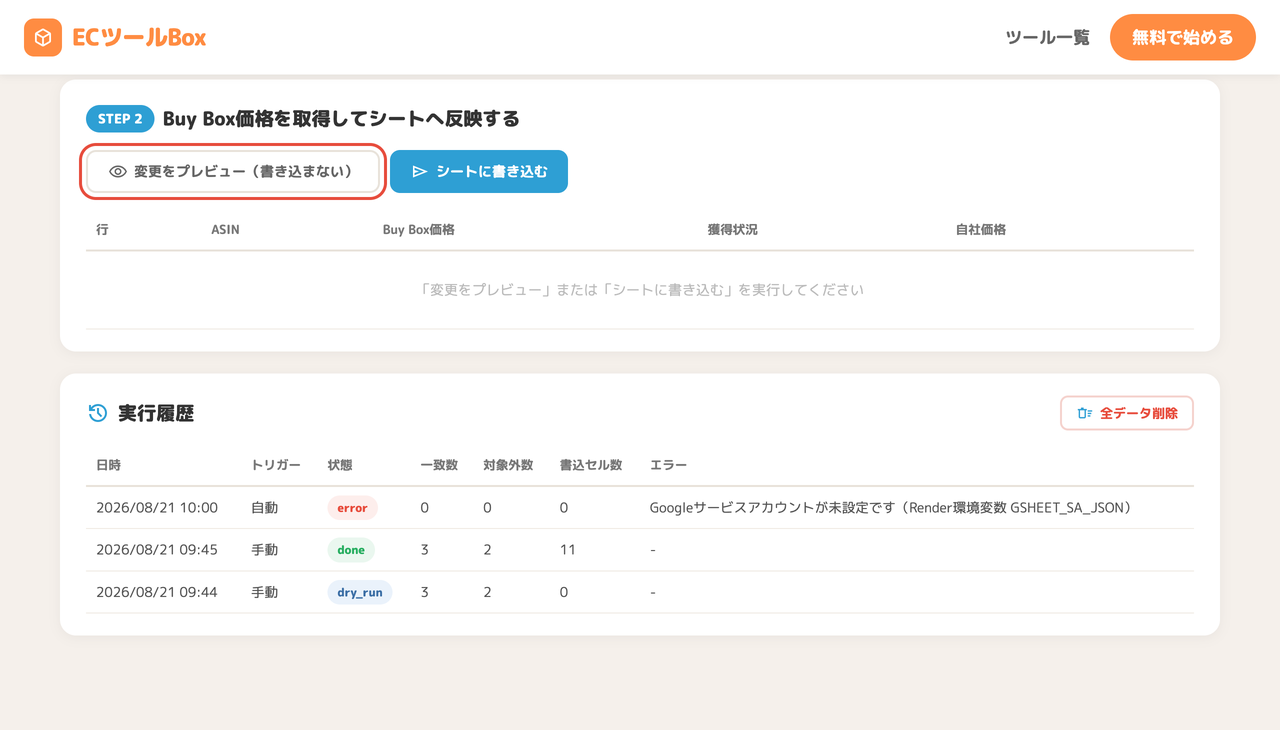Click the 書込セル数 column header
The height and width of the screenshot is (730, 1280).
click(591, 465)
